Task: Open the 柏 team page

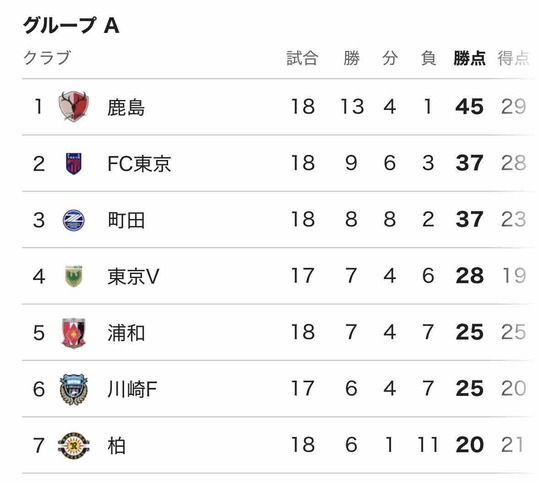Action: [116, 446]
